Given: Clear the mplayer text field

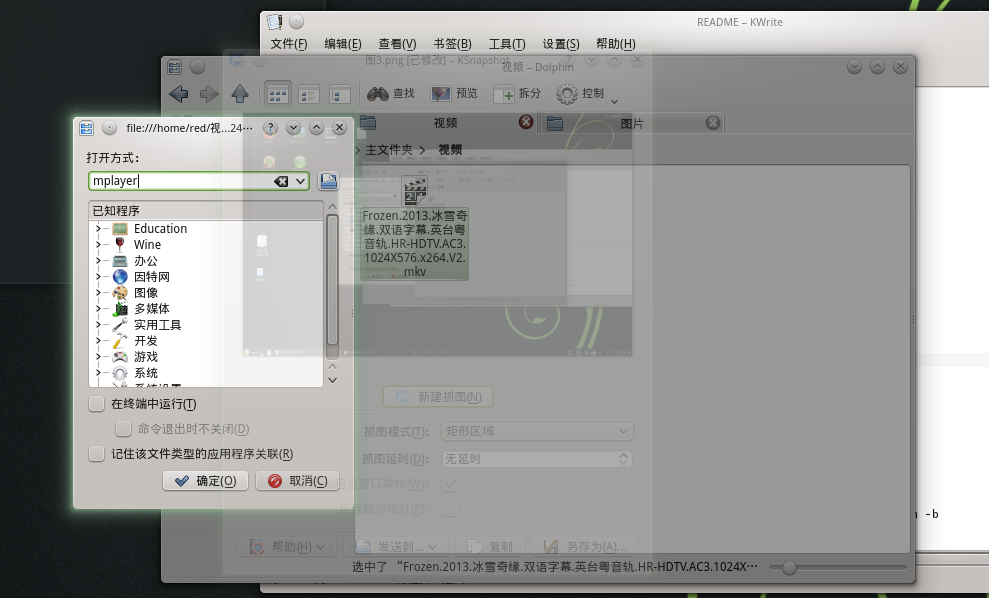Looking at the screenshot, I should pyautogui.click(x=281, y=181).
